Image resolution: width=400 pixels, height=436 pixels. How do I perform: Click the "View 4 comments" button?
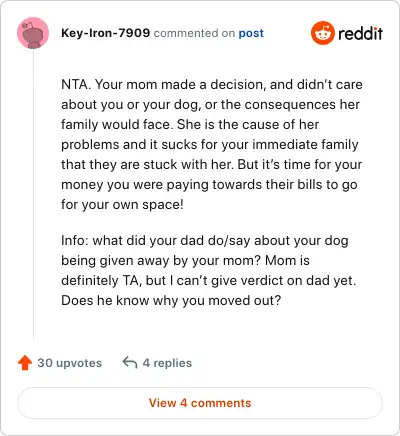pos(200,403)
